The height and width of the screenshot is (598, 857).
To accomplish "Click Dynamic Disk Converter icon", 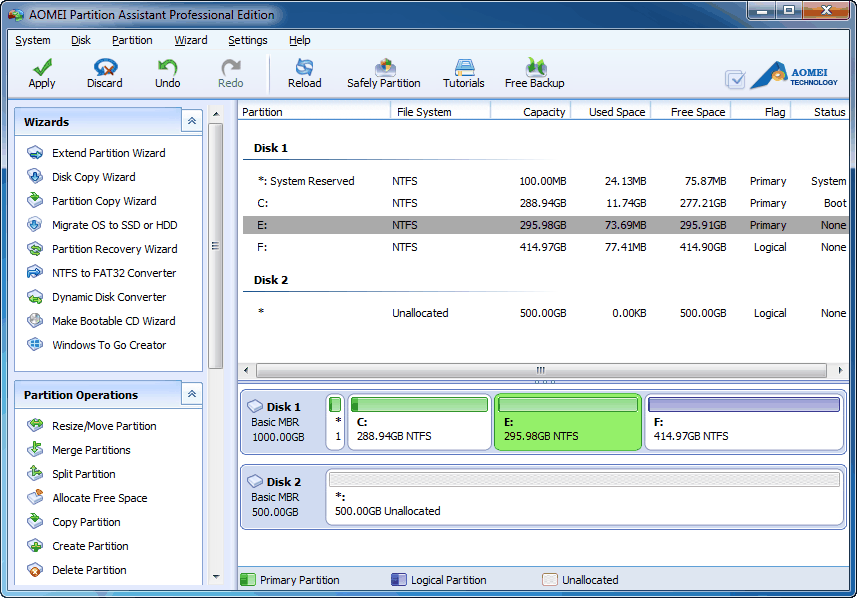I will tap(35, 297).
